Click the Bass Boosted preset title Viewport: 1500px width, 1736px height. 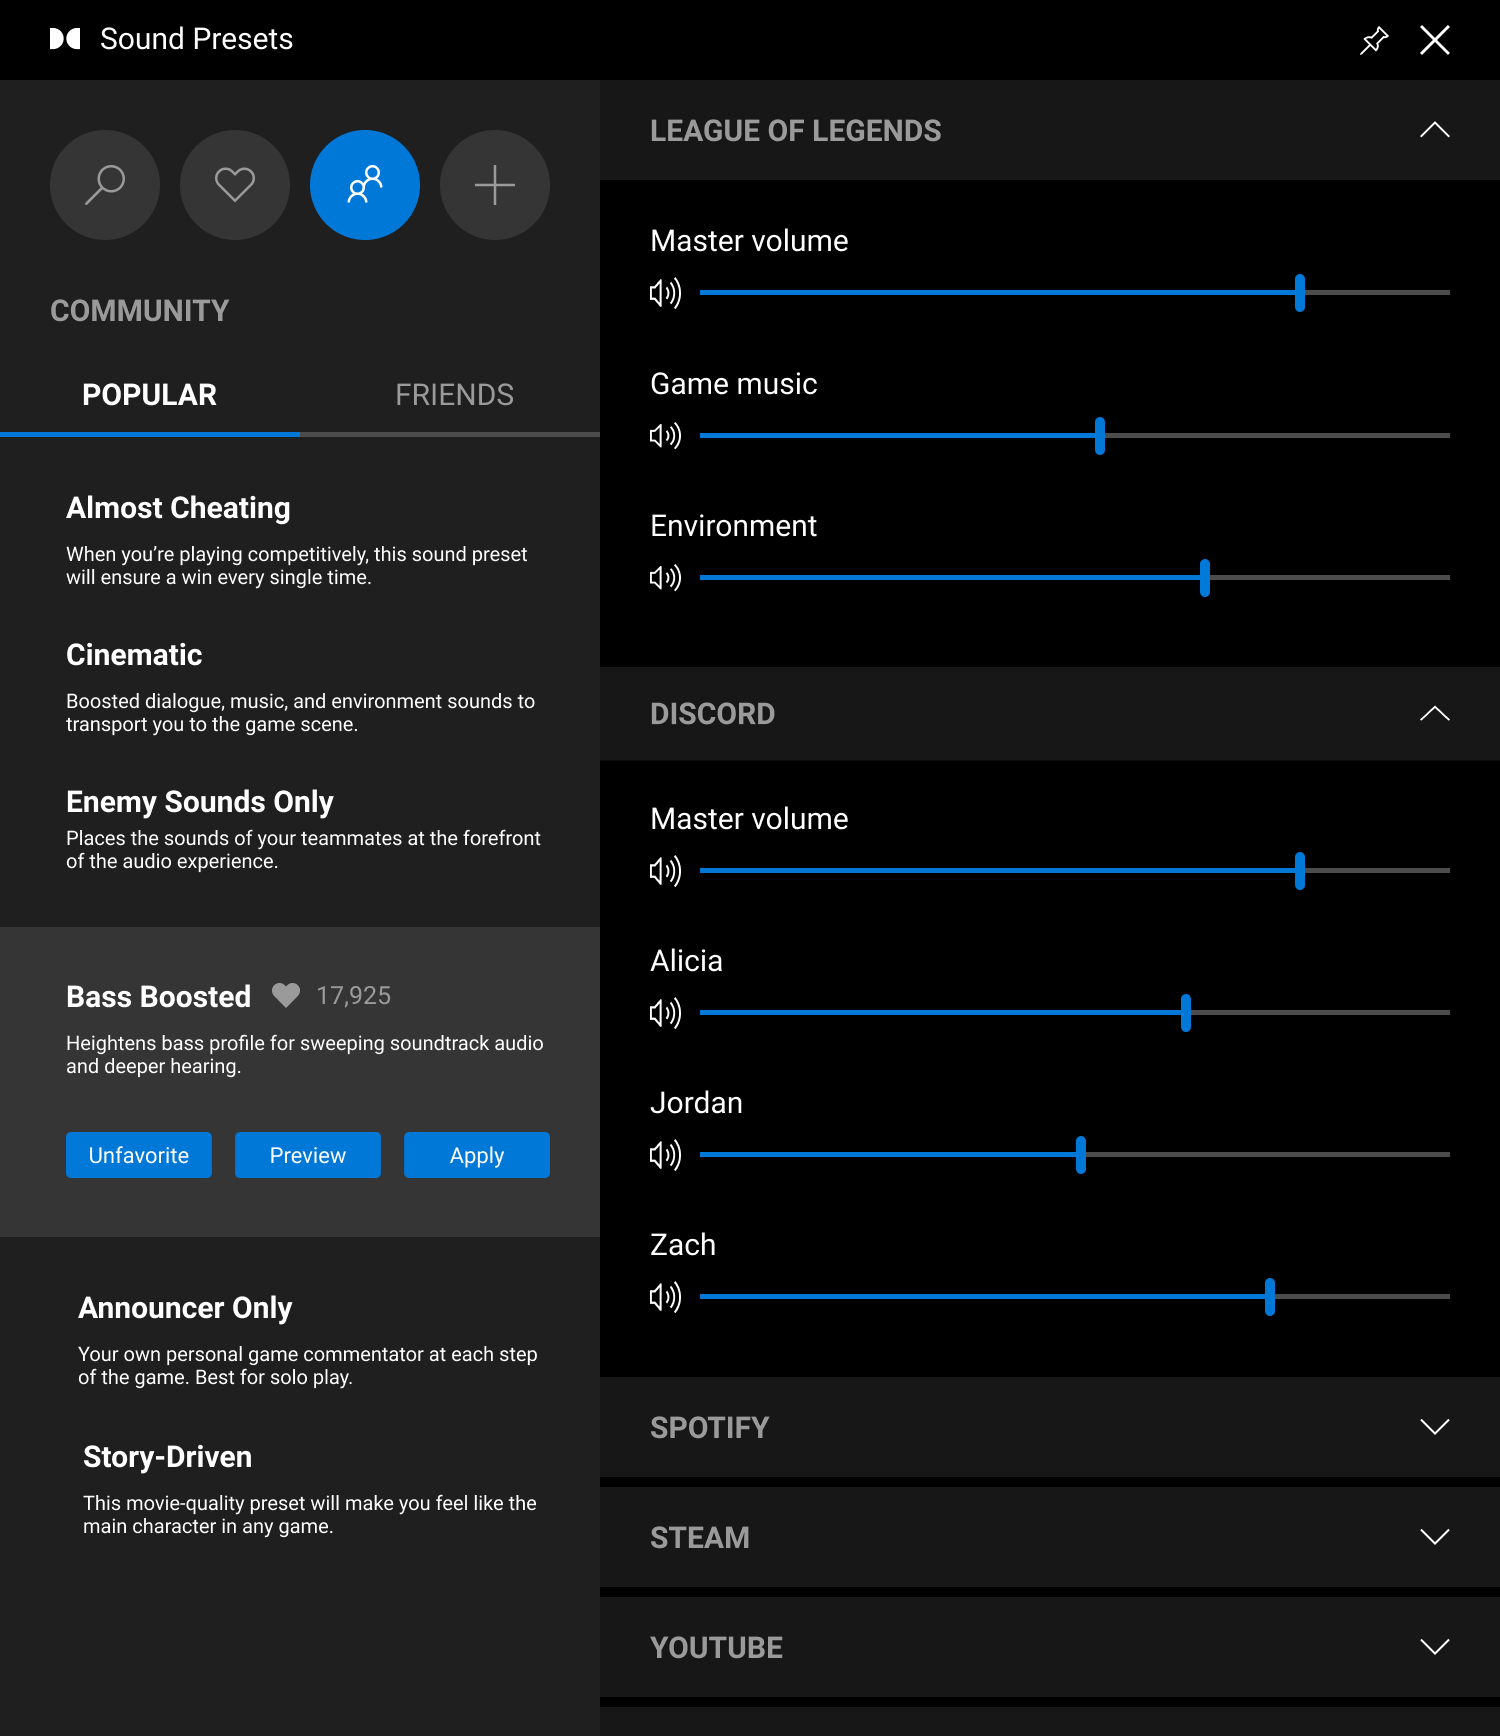pos(158,997)
